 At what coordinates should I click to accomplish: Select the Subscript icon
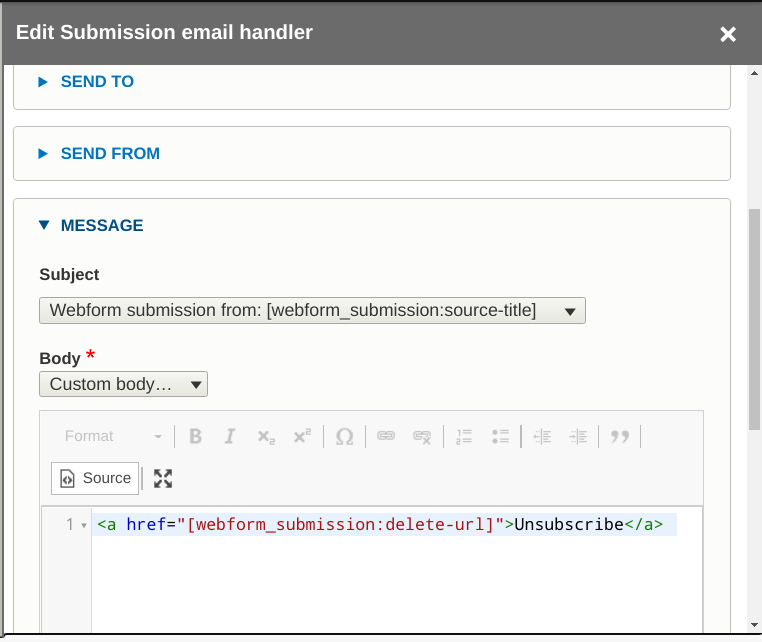point(266,436)
